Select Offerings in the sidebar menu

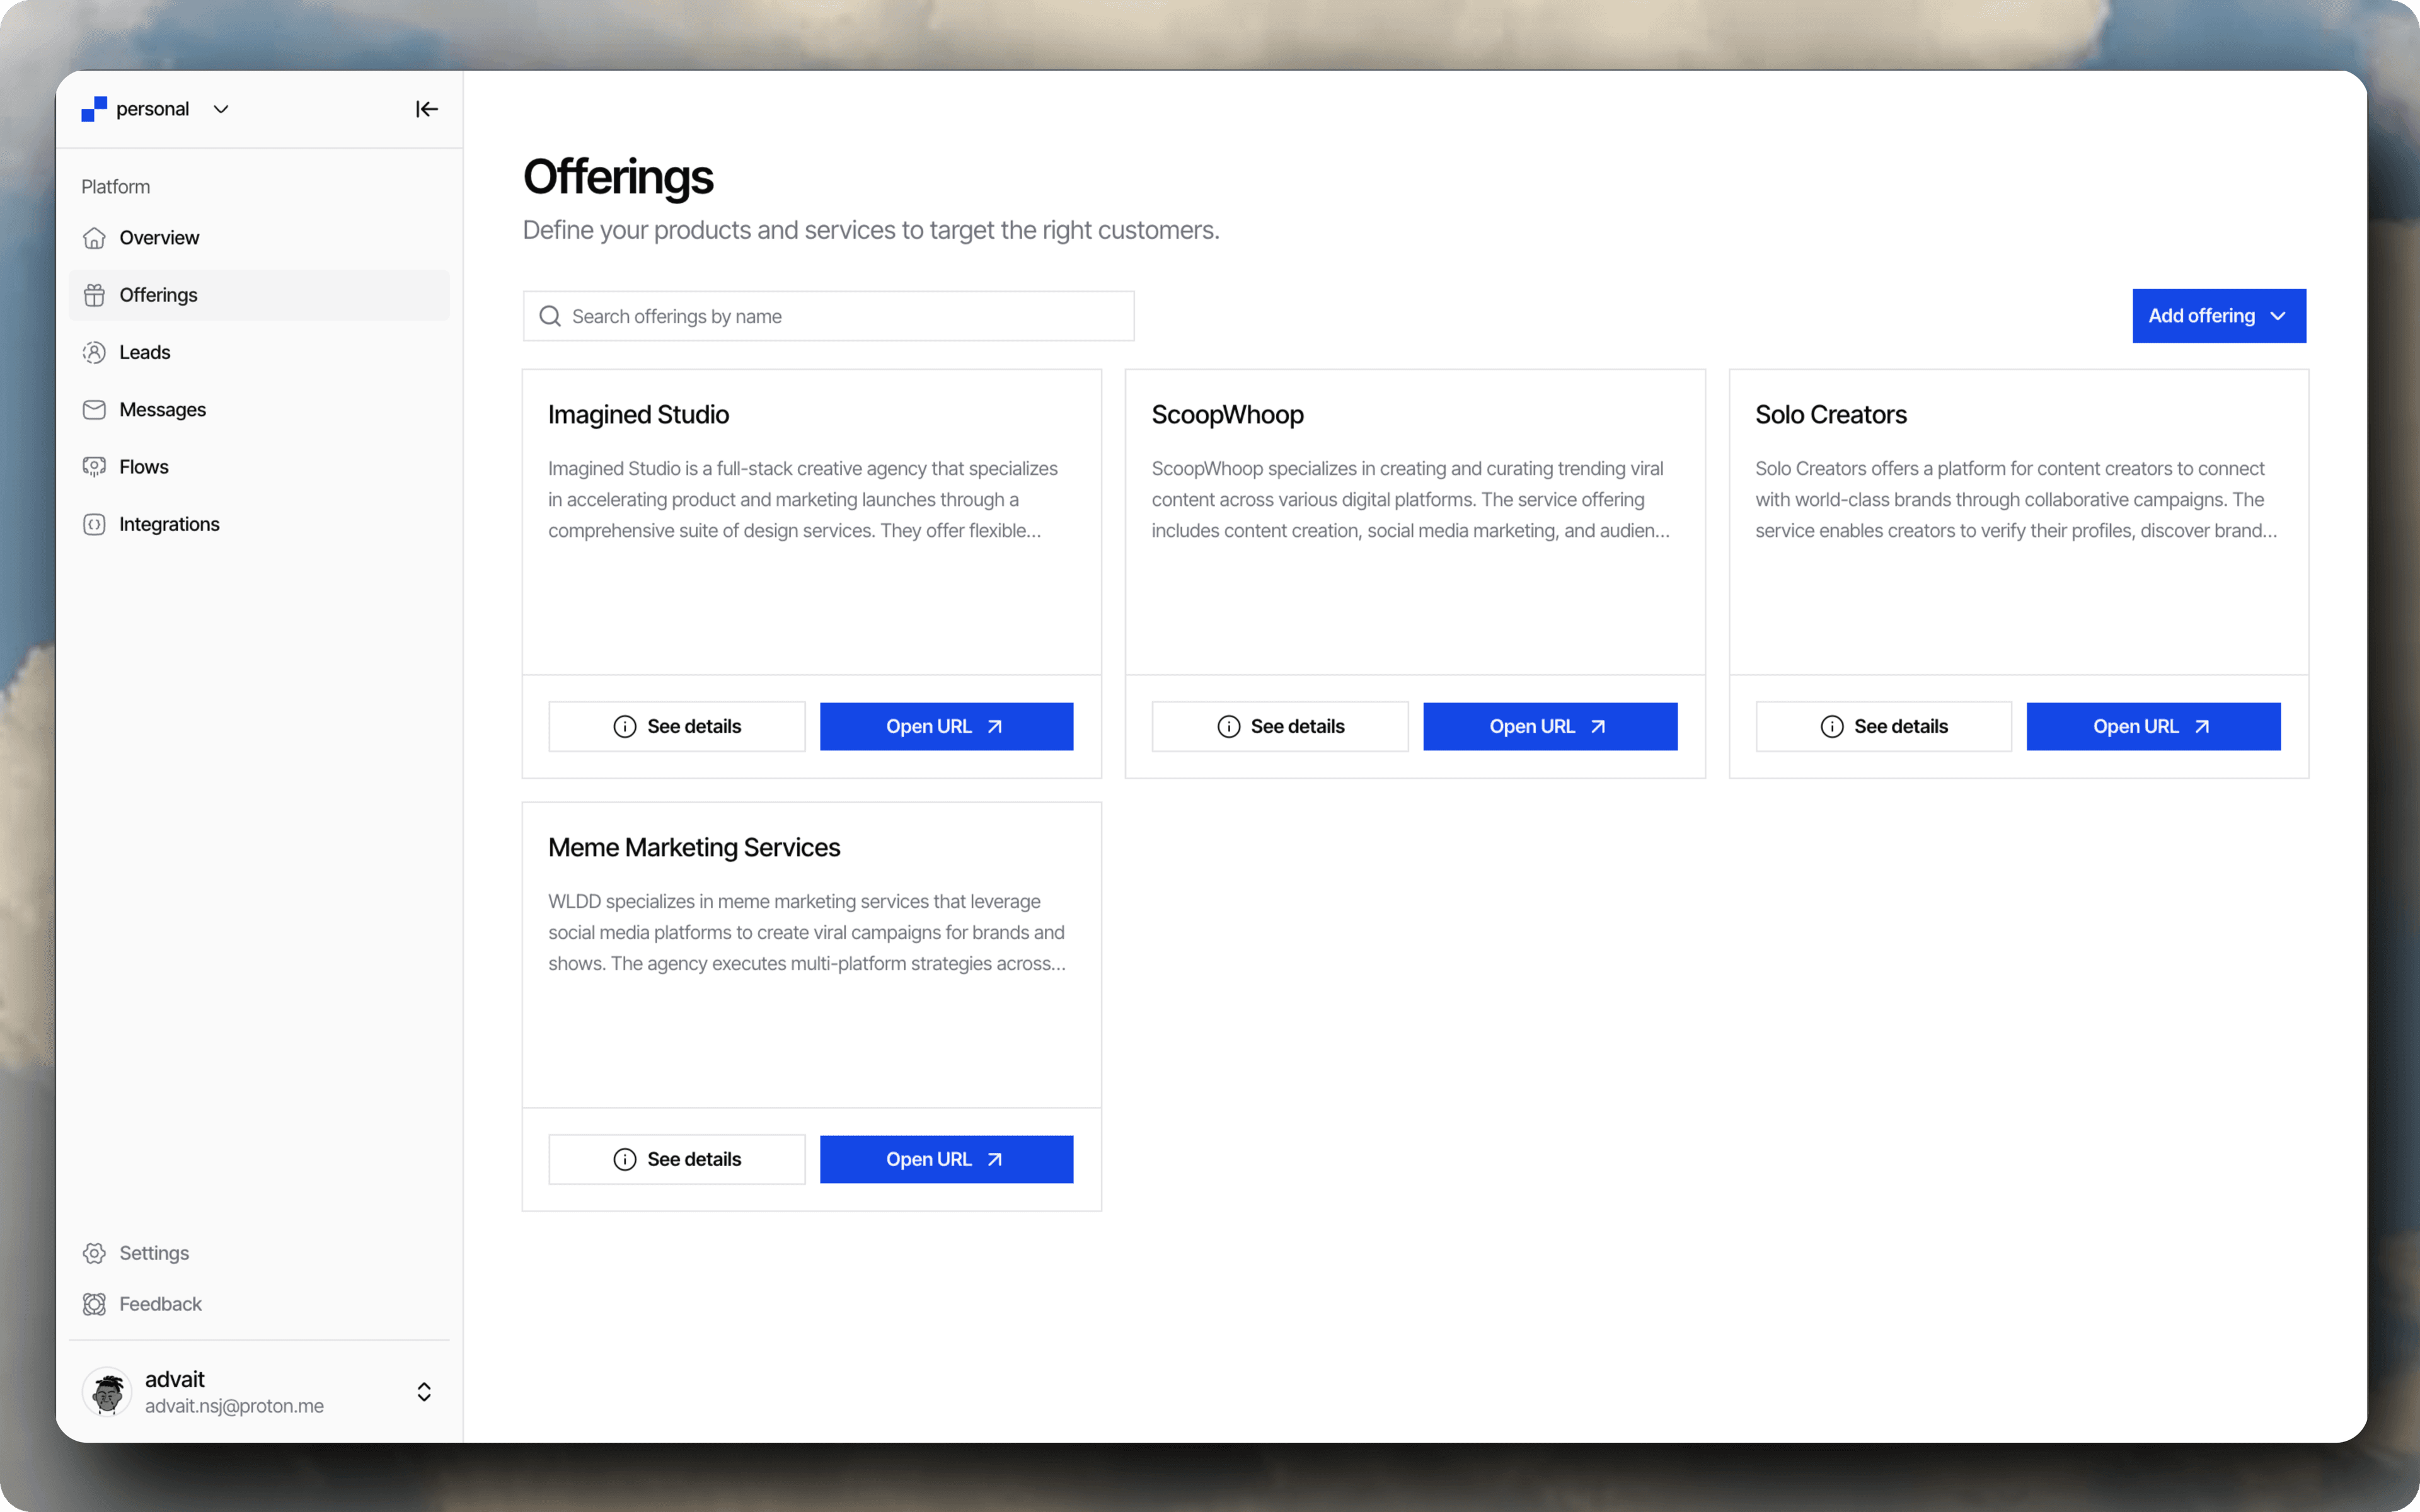pyautogui.click(x=158, y=295)
